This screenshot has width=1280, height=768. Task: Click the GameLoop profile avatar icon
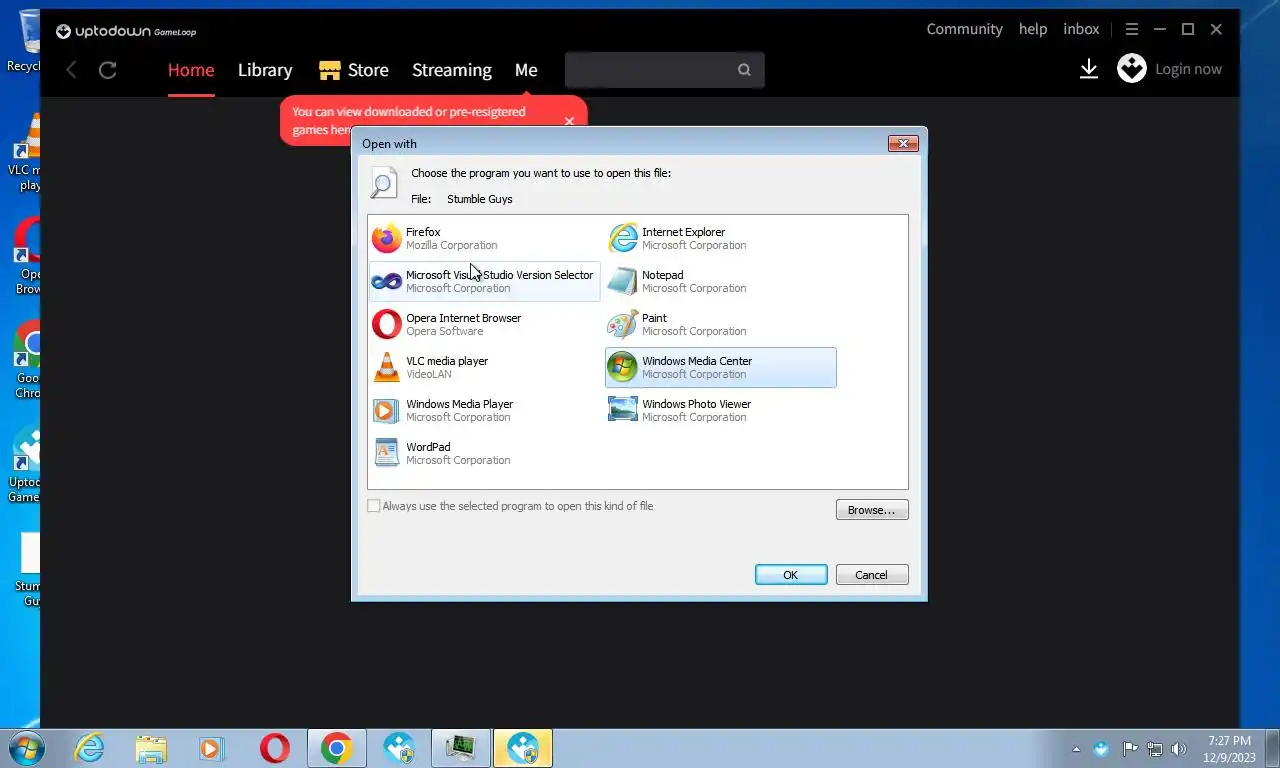(1131, 69)
